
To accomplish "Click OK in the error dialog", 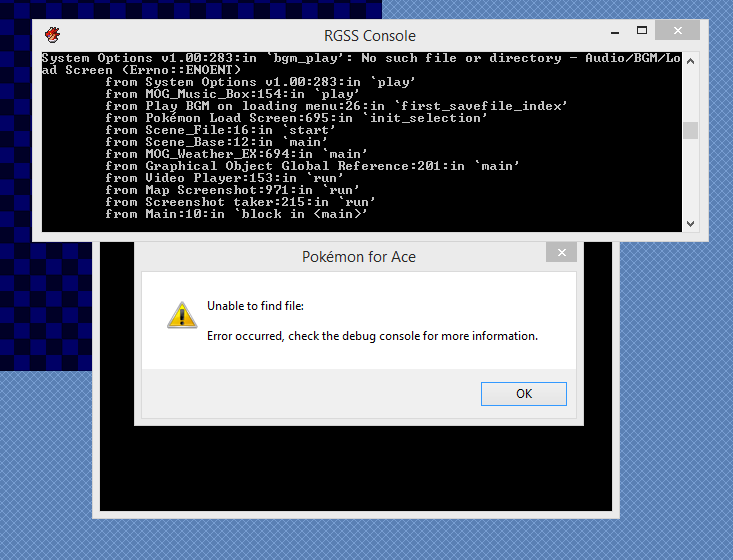I will coord(524,394).
